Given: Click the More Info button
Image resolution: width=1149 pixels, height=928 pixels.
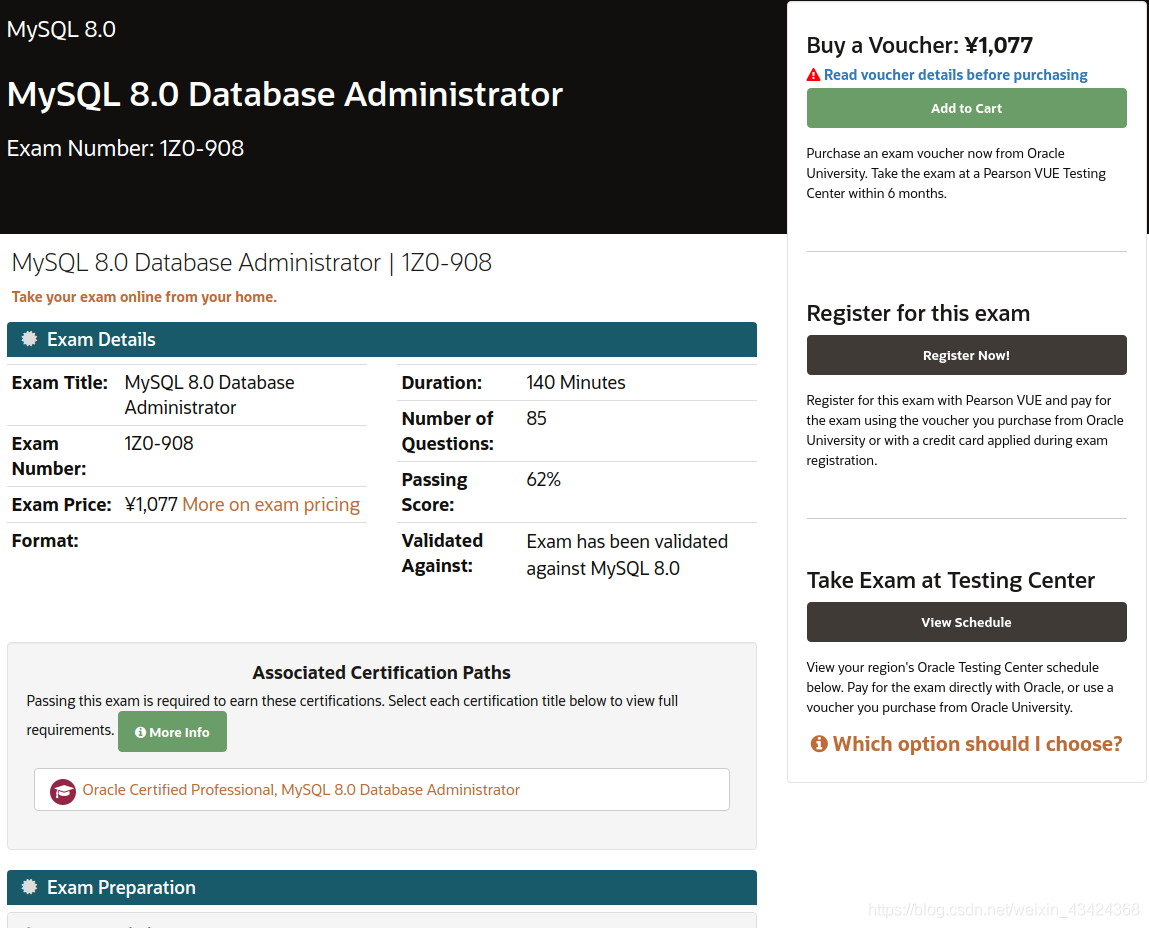Looking at the screenshot, I should (172, 731).
